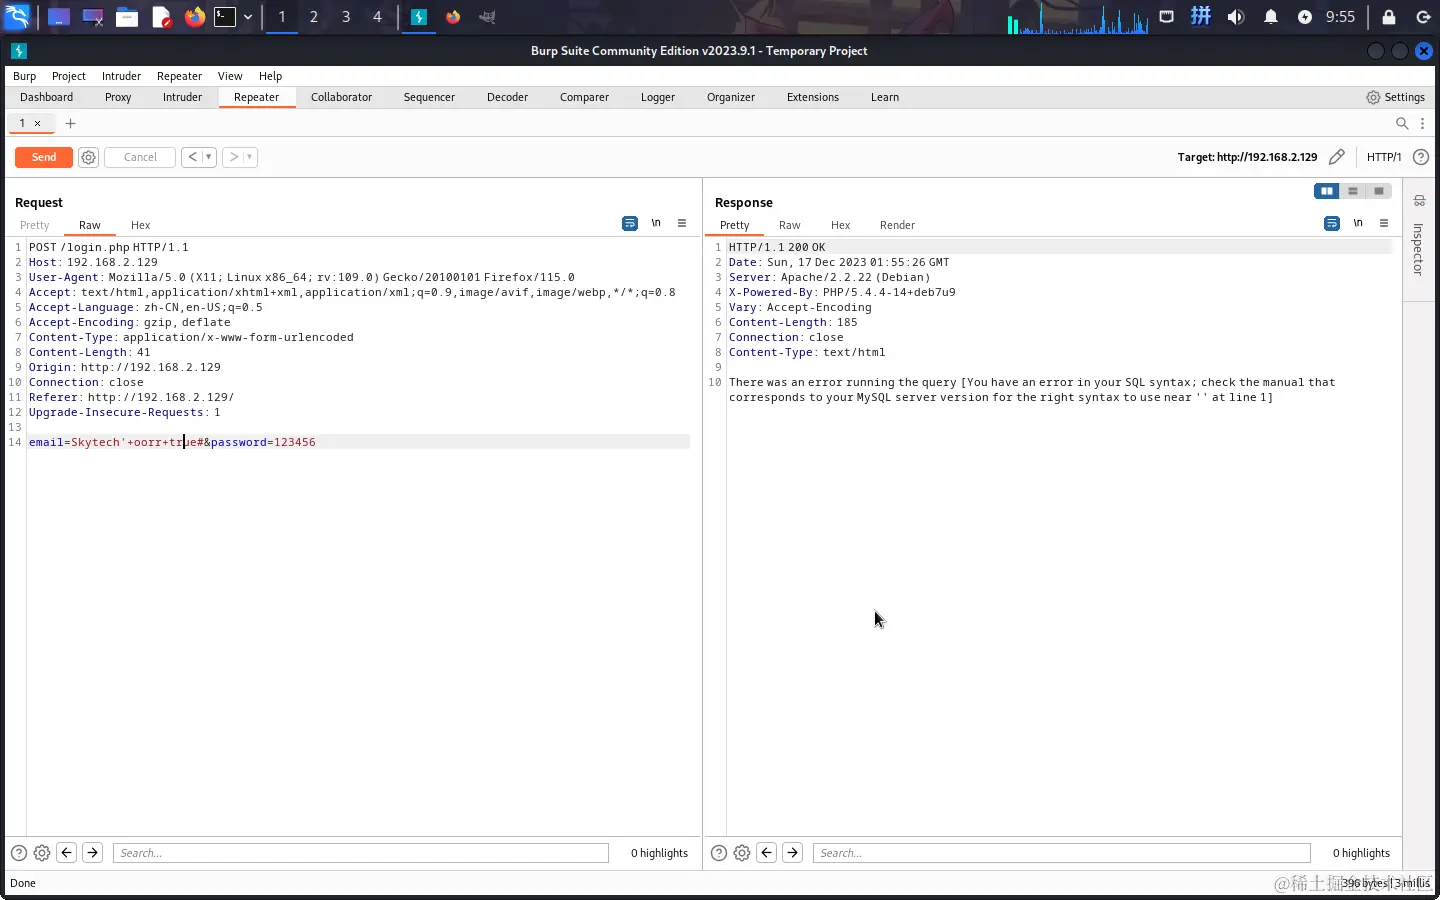
Task: Open request search help icon
Action: pos(19,853)
